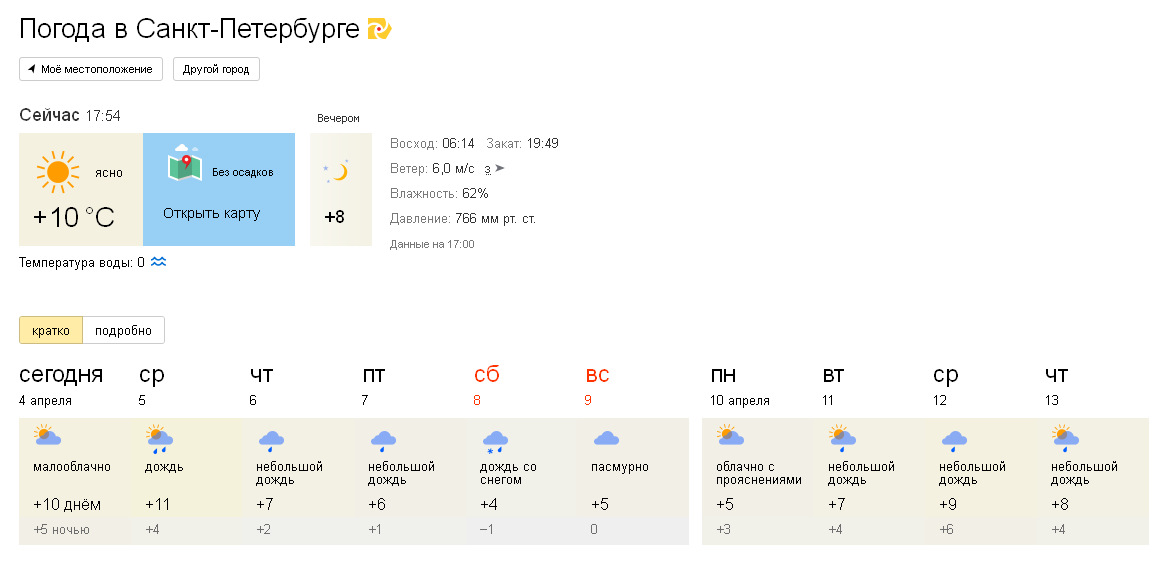The image size is (1159, 566).
Task: Click the Thursday чт 13 rain icon
Action: (1064, 438)
